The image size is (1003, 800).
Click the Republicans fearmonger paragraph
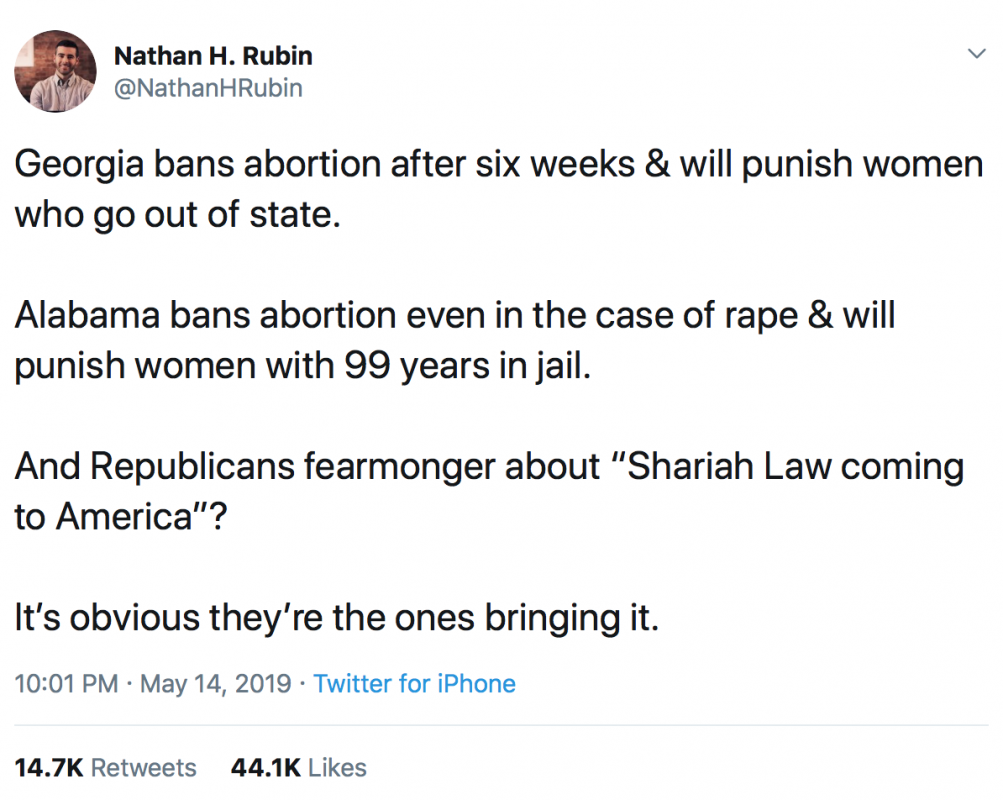pyautogui.click(x=489, y=491)
